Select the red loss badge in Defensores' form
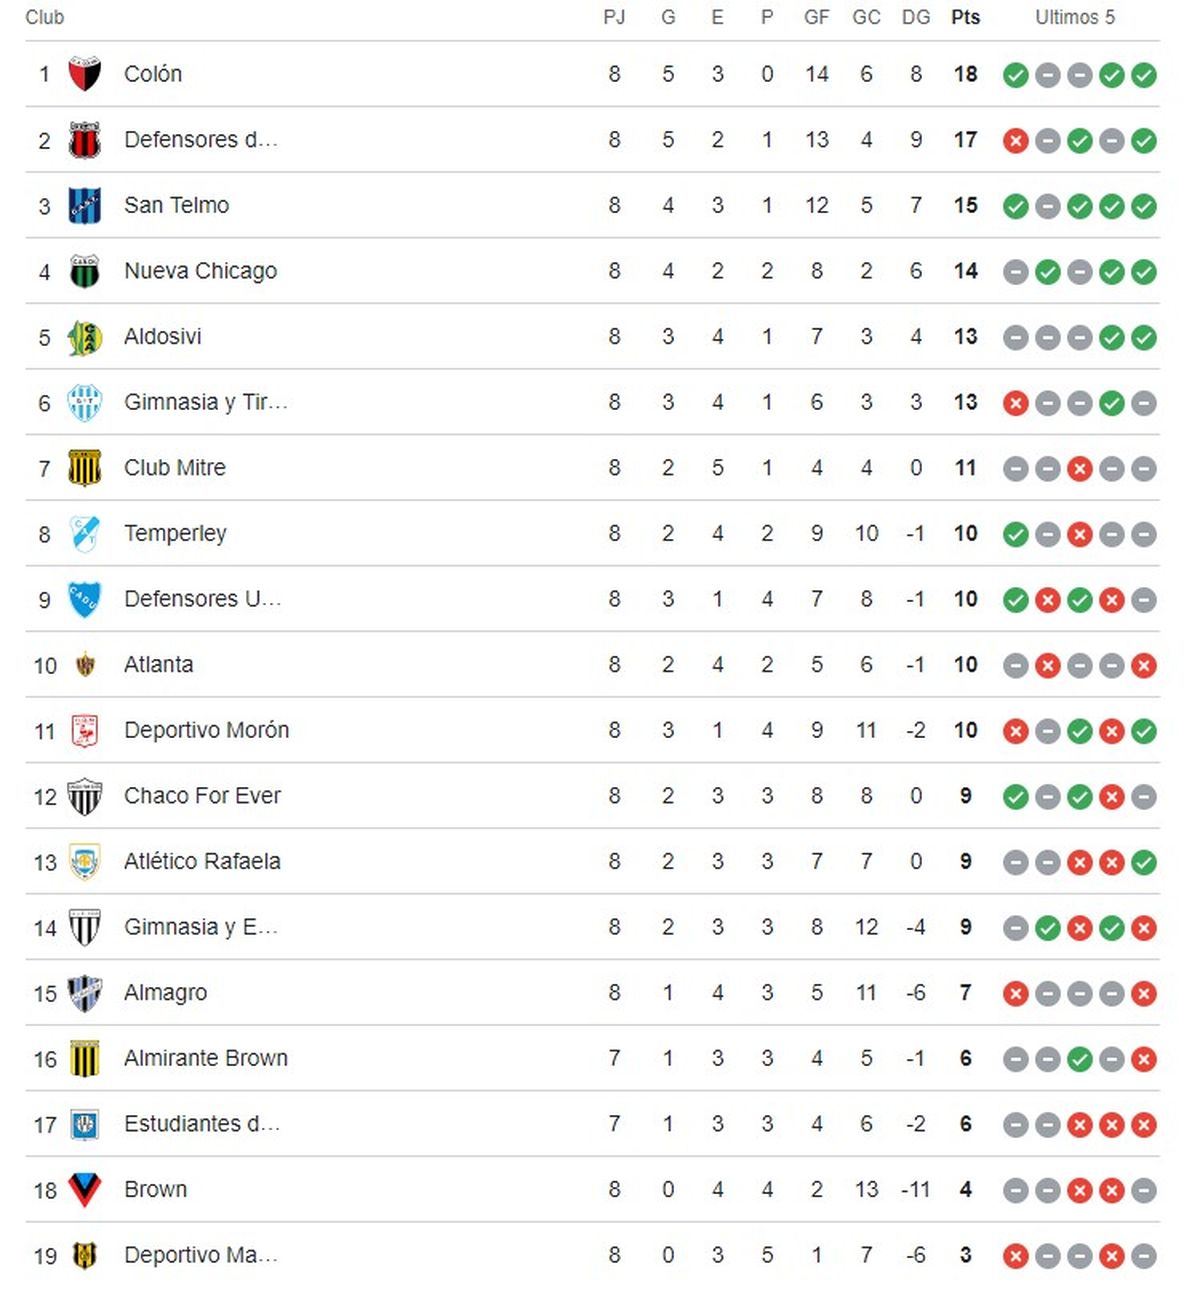The height and width of the screenshot is (1301, 1200). point(1015,140)
